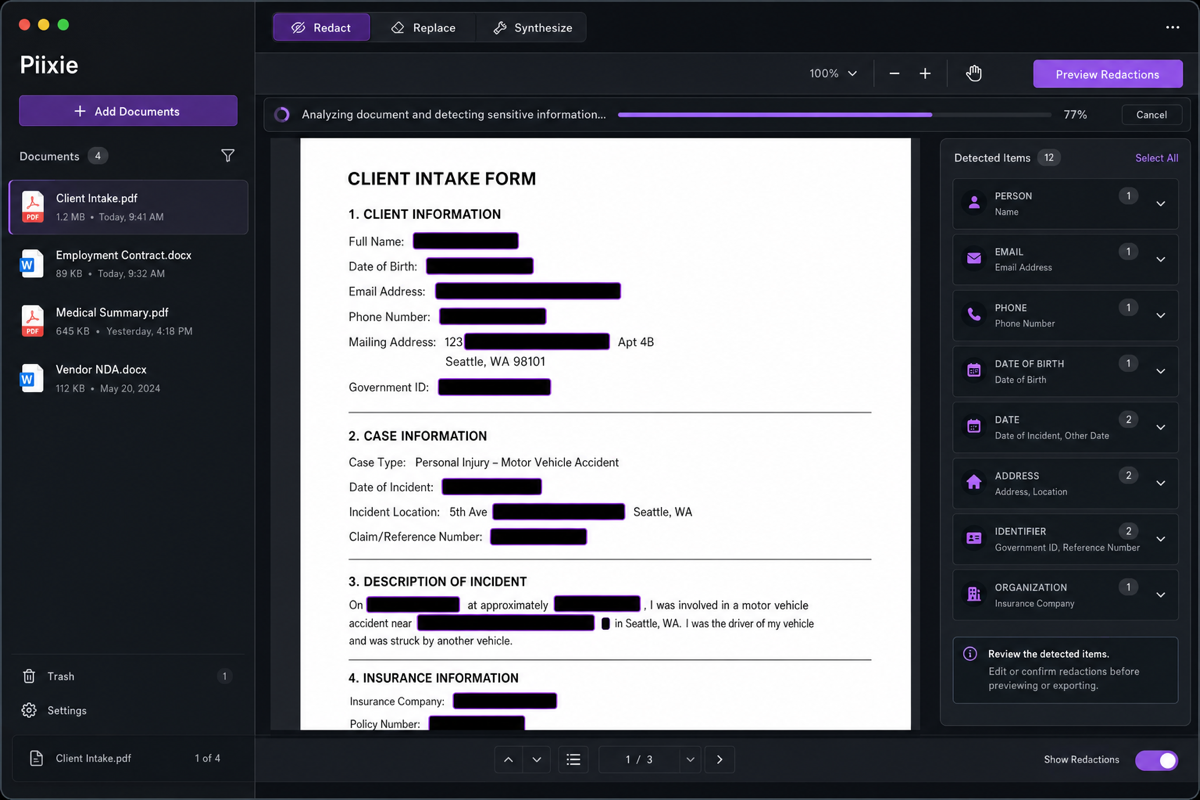This screenshot has width=1200, height=800.
Task: Click the redacted Claim/Reference Number box
Action: pyautogui.click(x=538, y=537)
